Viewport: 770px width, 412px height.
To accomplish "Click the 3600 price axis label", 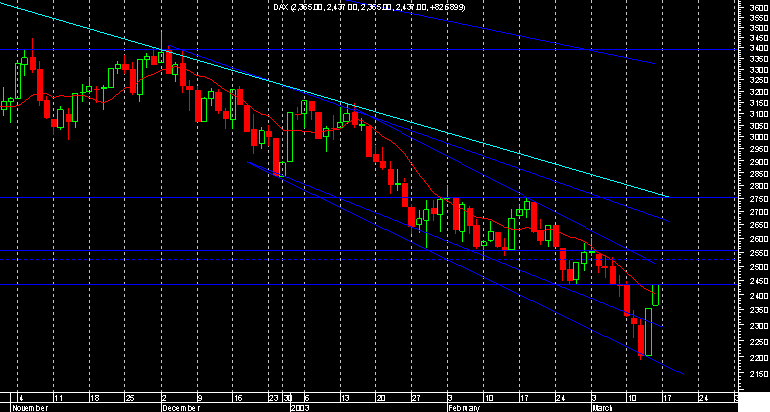I will (759, 7).
